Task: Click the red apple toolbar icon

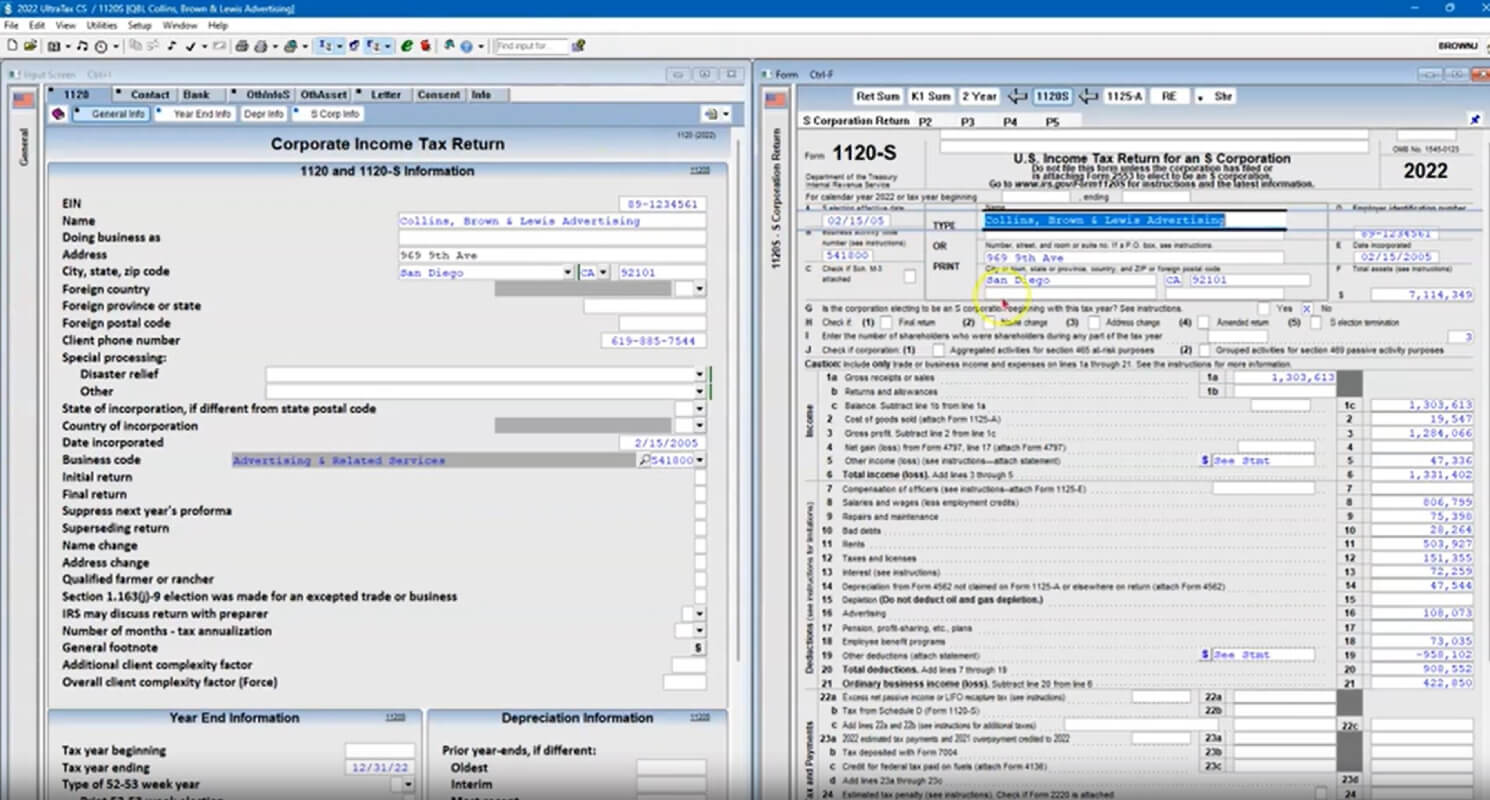Action: pos(425,46)
